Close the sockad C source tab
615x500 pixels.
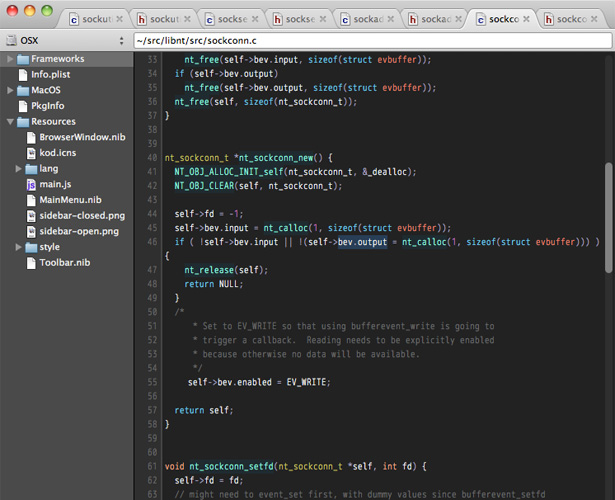coord(391,19)
